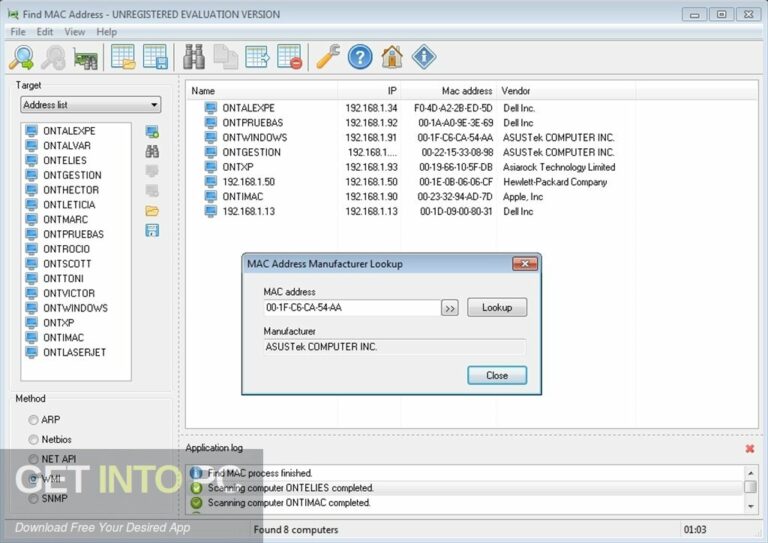This screenshot has height=543, width=768.
Task: Open the Edit menu
Action: 45,32
